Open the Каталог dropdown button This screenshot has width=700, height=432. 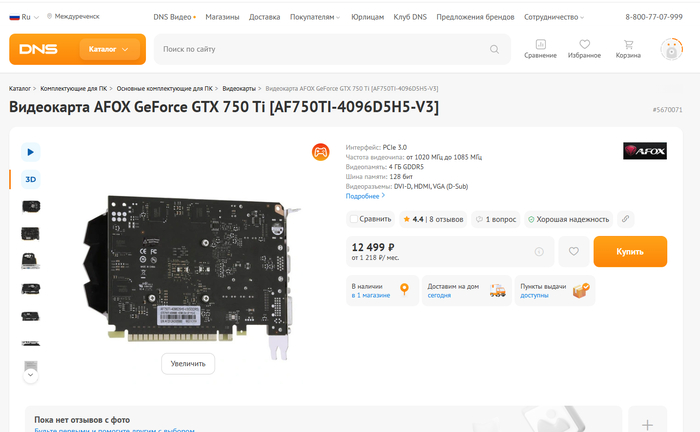pos(109,49)
